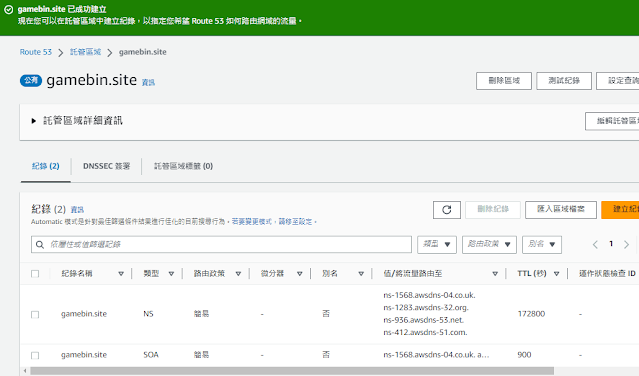Expand 託管區域詳細資訊 section
639x376 pixels.
pyautogui.click(x=34, y=121)
